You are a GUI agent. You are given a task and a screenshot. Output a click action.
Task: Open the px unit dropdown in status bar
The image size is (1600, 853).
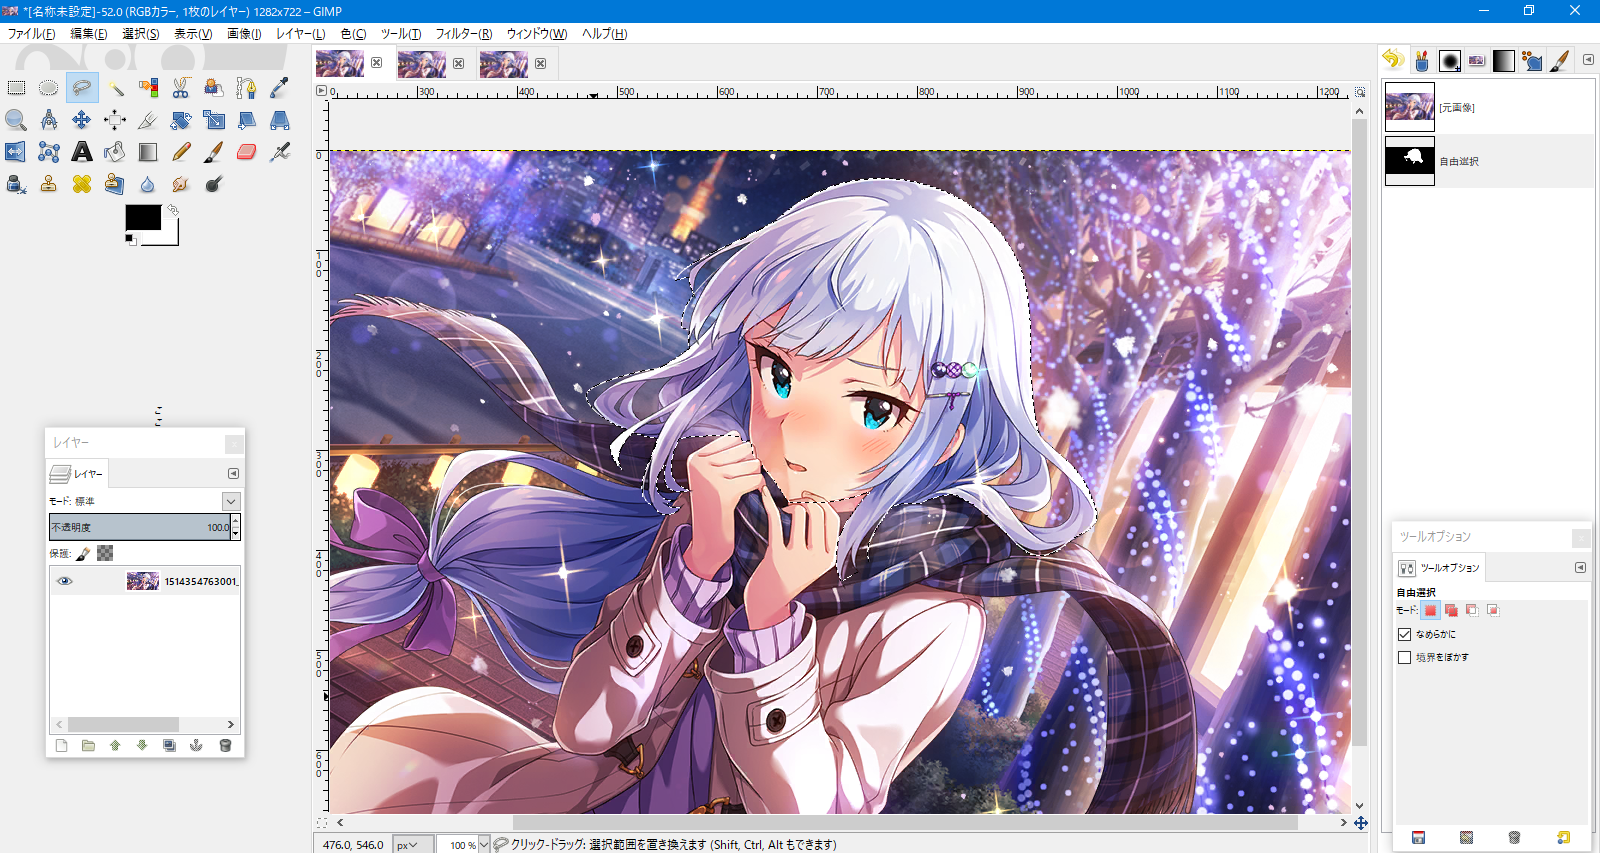click(412, 845)
